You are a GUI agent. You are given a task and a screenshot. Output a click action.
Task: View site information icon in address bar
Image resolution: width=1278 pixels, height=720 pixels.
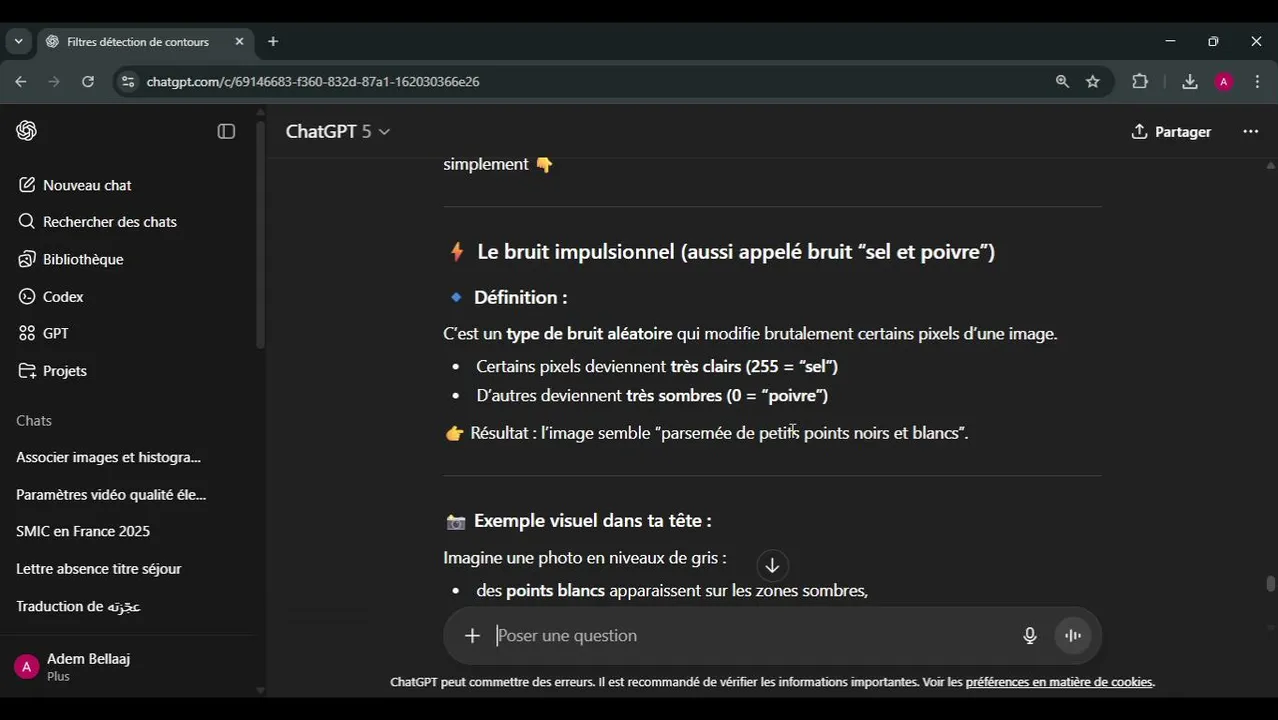pos(127,82)
